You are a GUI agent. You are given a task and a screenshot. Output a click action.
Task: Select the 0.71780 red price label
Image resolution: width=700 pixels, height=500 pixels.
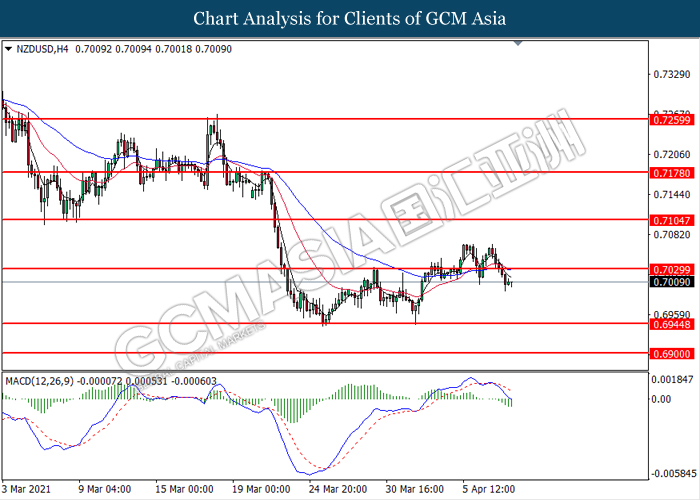click(668, 172)
